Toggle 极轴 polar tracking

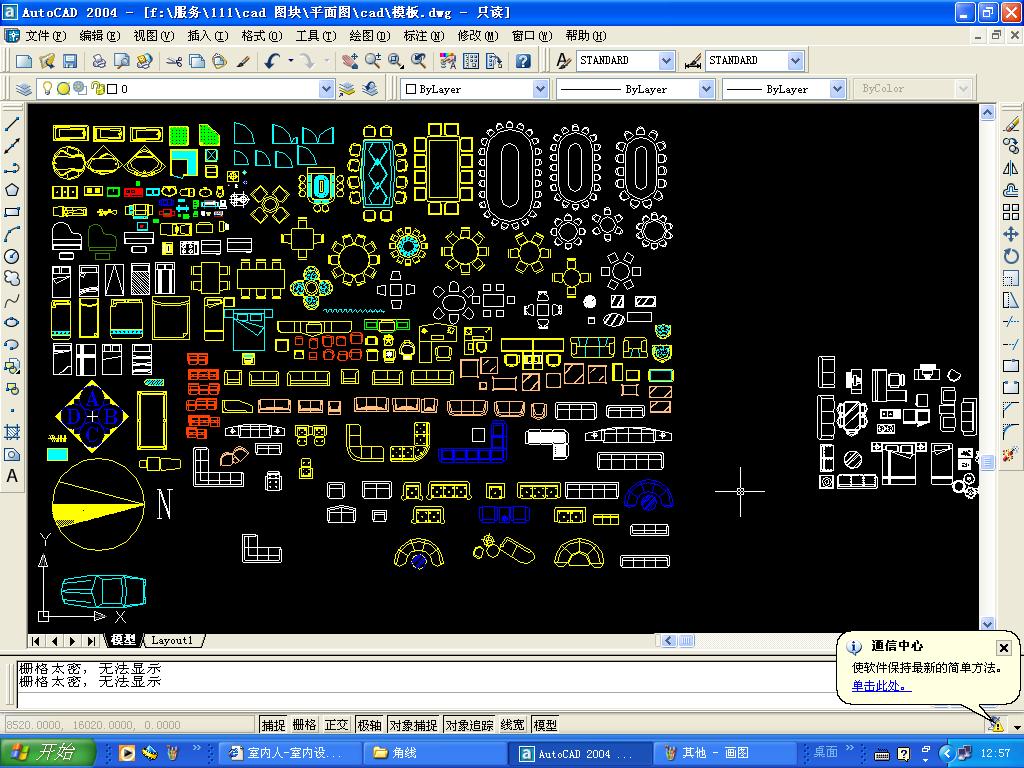[369, 725]
